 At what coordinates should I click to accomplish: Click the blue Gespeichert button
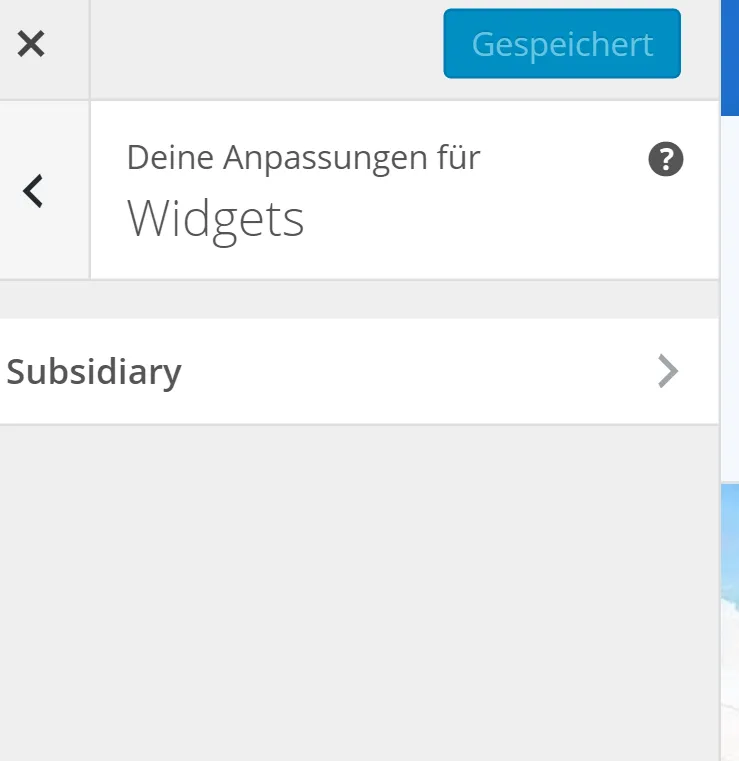(562, 43)
